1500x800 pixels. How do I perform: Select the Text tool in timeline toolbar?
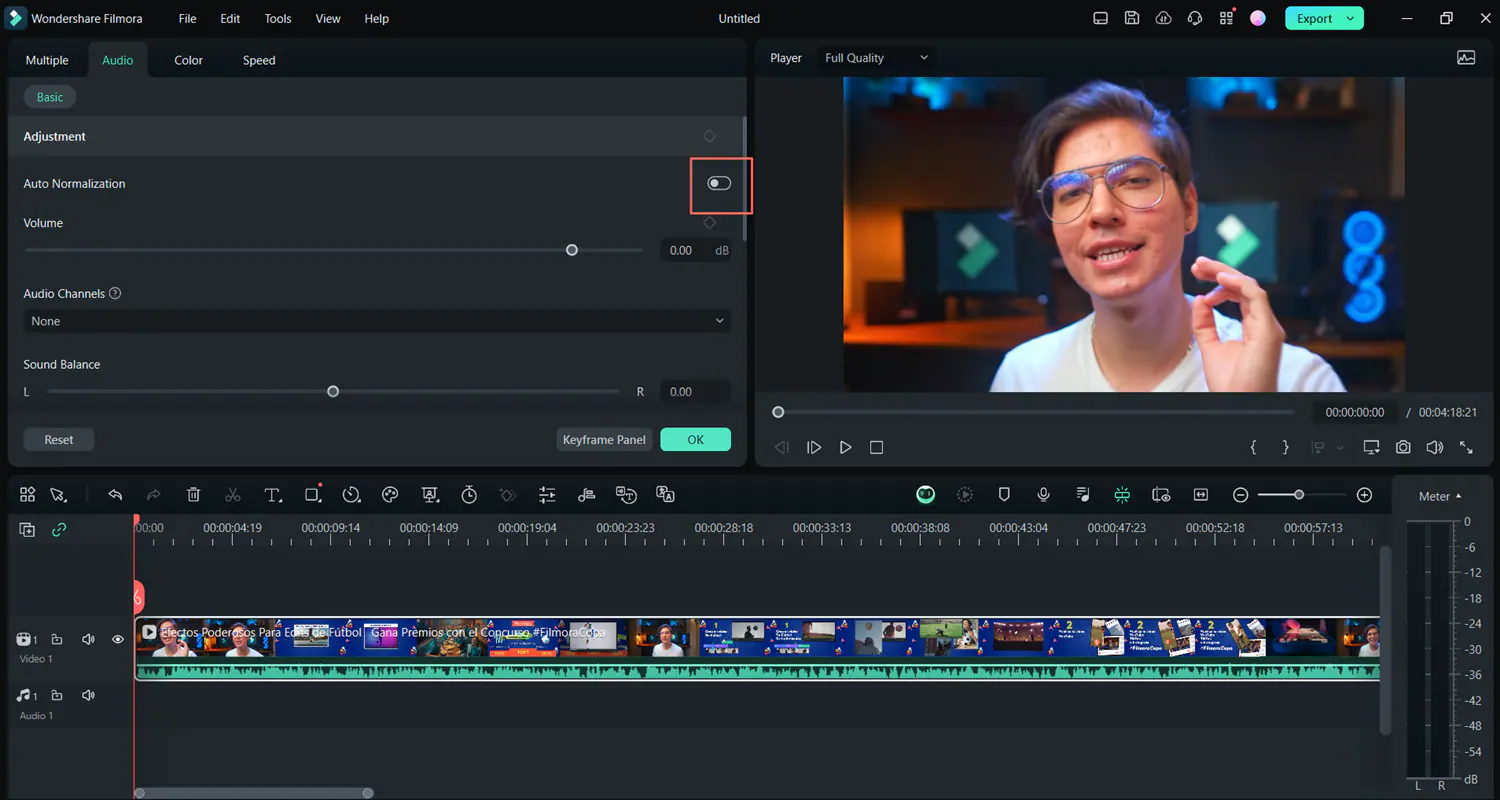point(272,495)
